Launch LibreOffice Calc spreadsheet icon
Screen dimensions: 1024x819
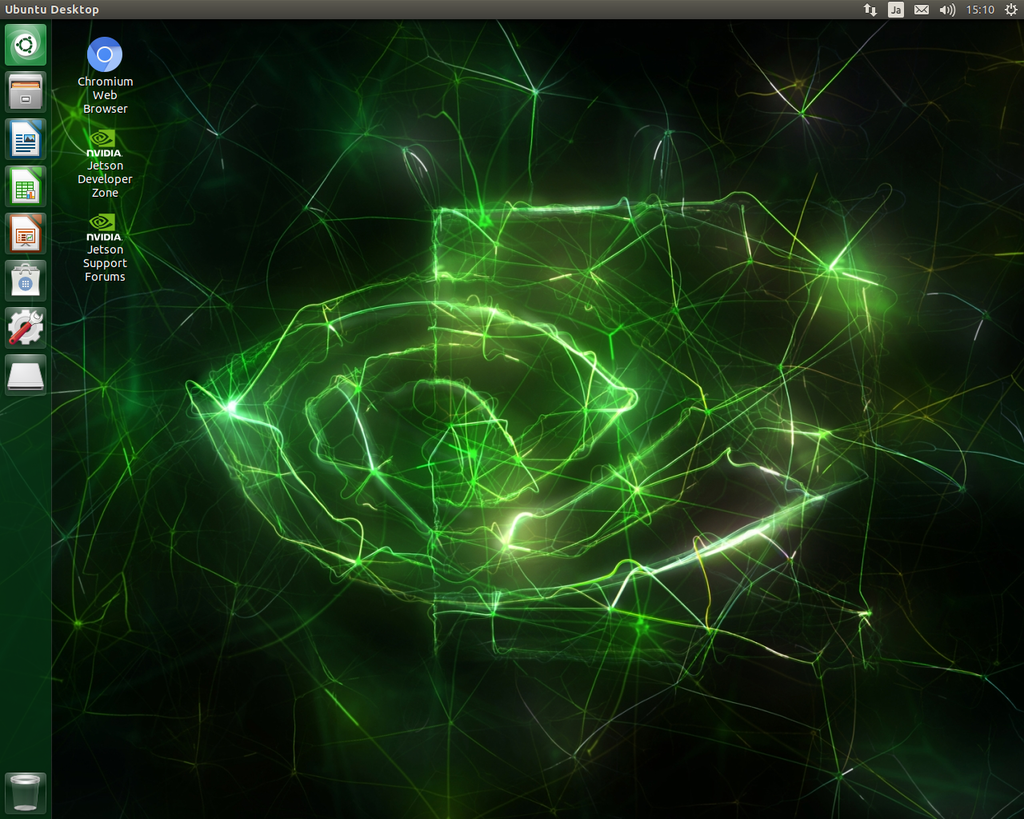pos(25,186)
